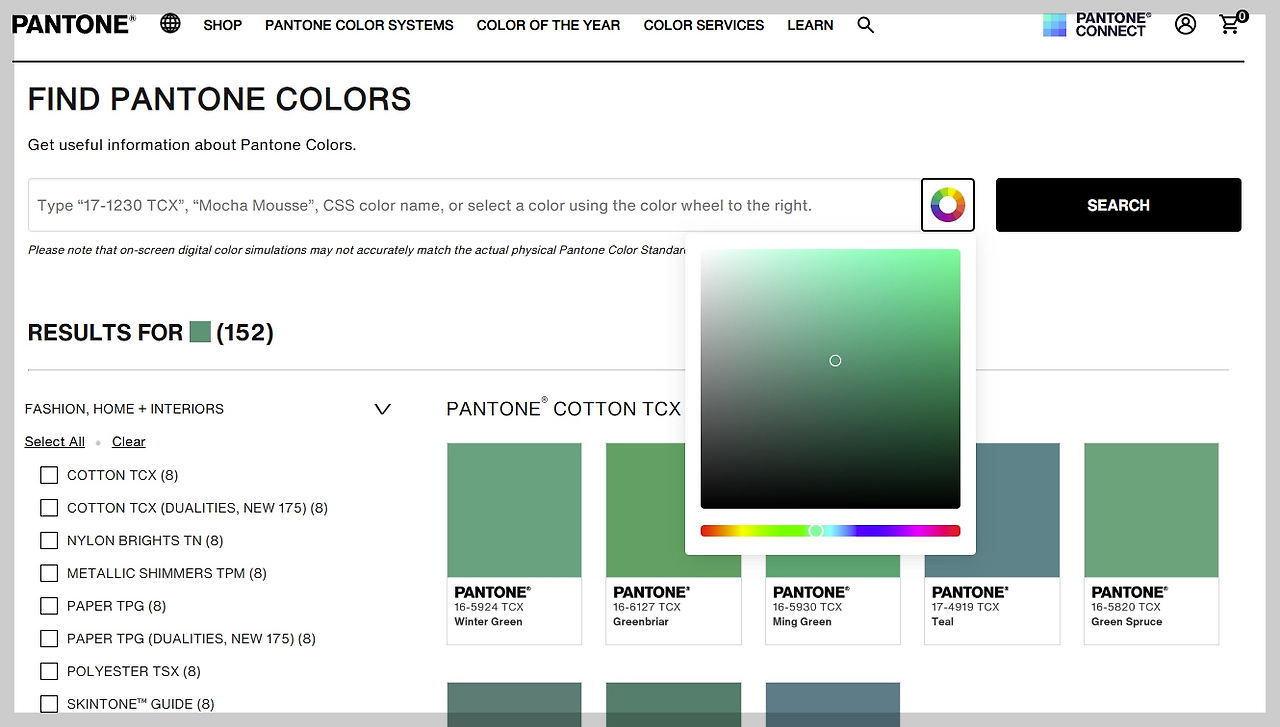Open the user account icon
Screen dimensions: 1280x727
pyautogui.click(x=1185, y=24)
